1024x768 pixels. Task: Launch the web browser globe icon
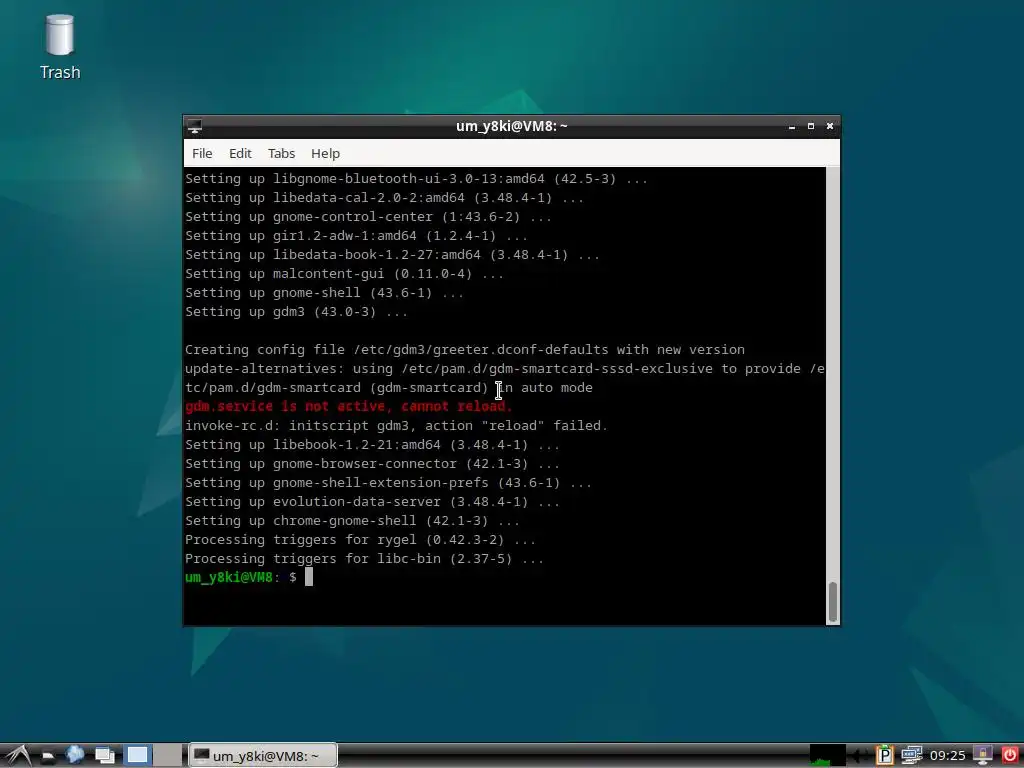tap(75, 755)
